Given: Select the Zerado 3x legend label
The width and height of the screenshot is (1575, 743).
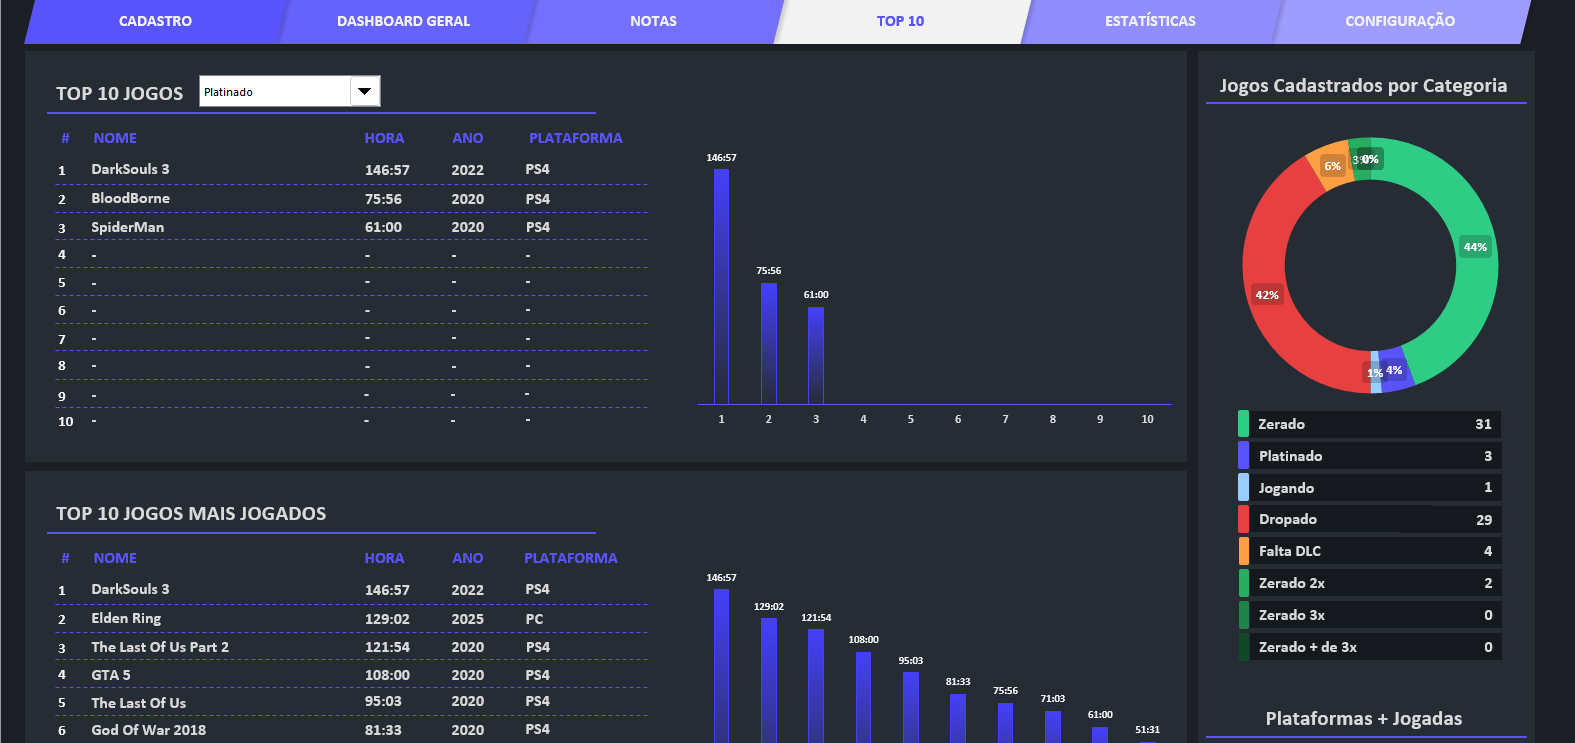Looking at the screenshot, I should coord(1291,615).
